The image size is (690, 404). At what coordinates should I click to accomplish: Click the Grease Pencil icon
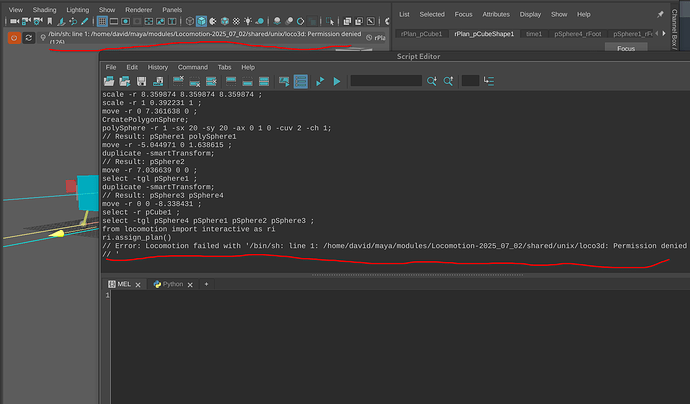85,21
